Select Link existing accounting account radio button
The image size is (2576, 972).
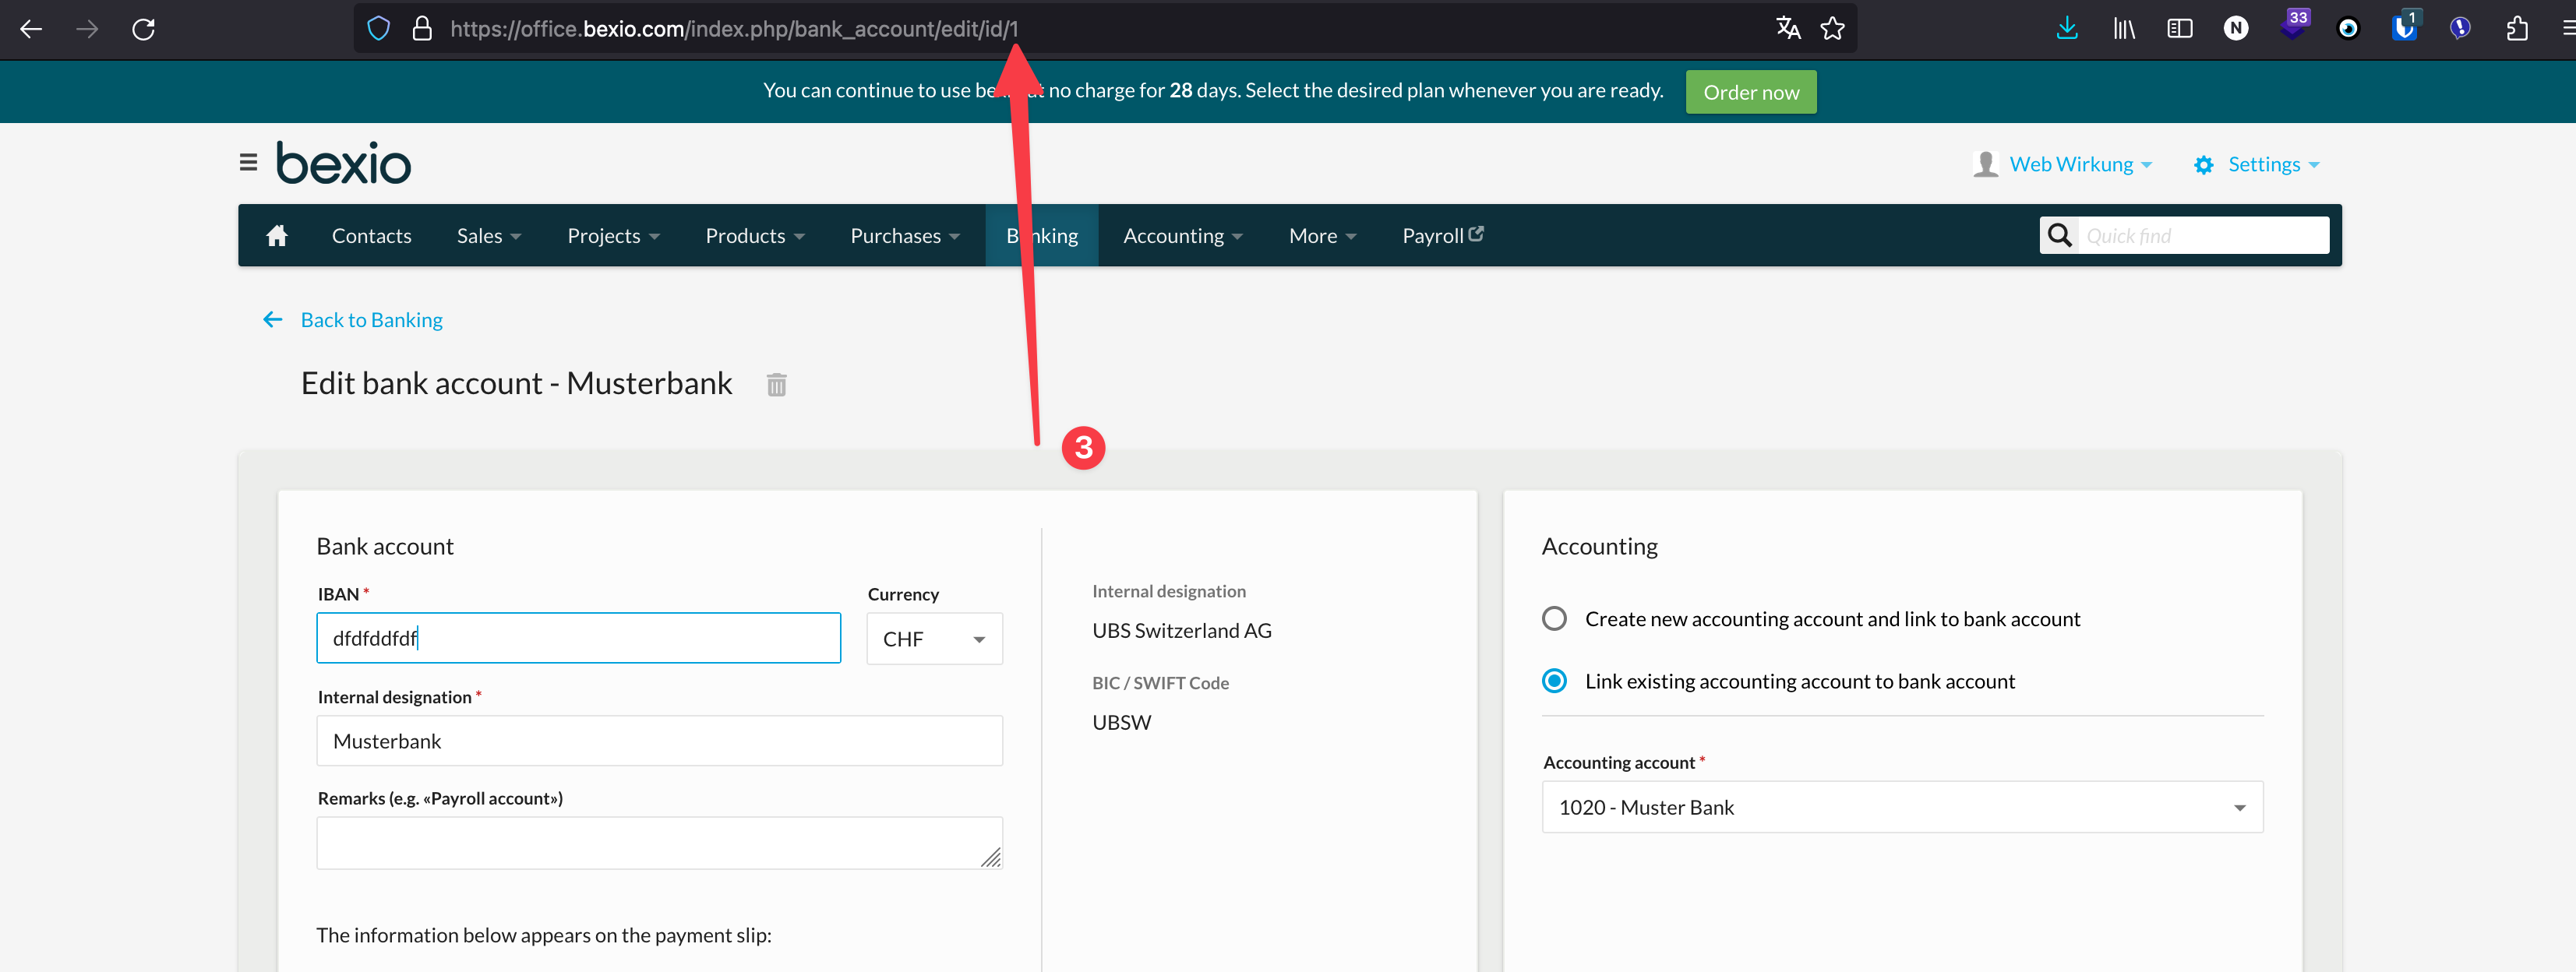click(x=1554, y=681)
